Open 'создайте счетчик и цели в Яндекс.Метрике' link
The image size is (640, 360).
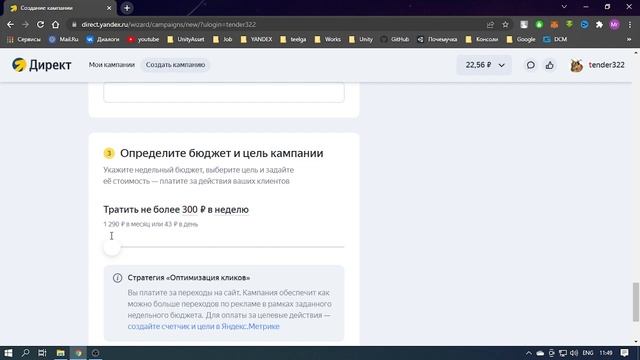[x=203, y=326]
